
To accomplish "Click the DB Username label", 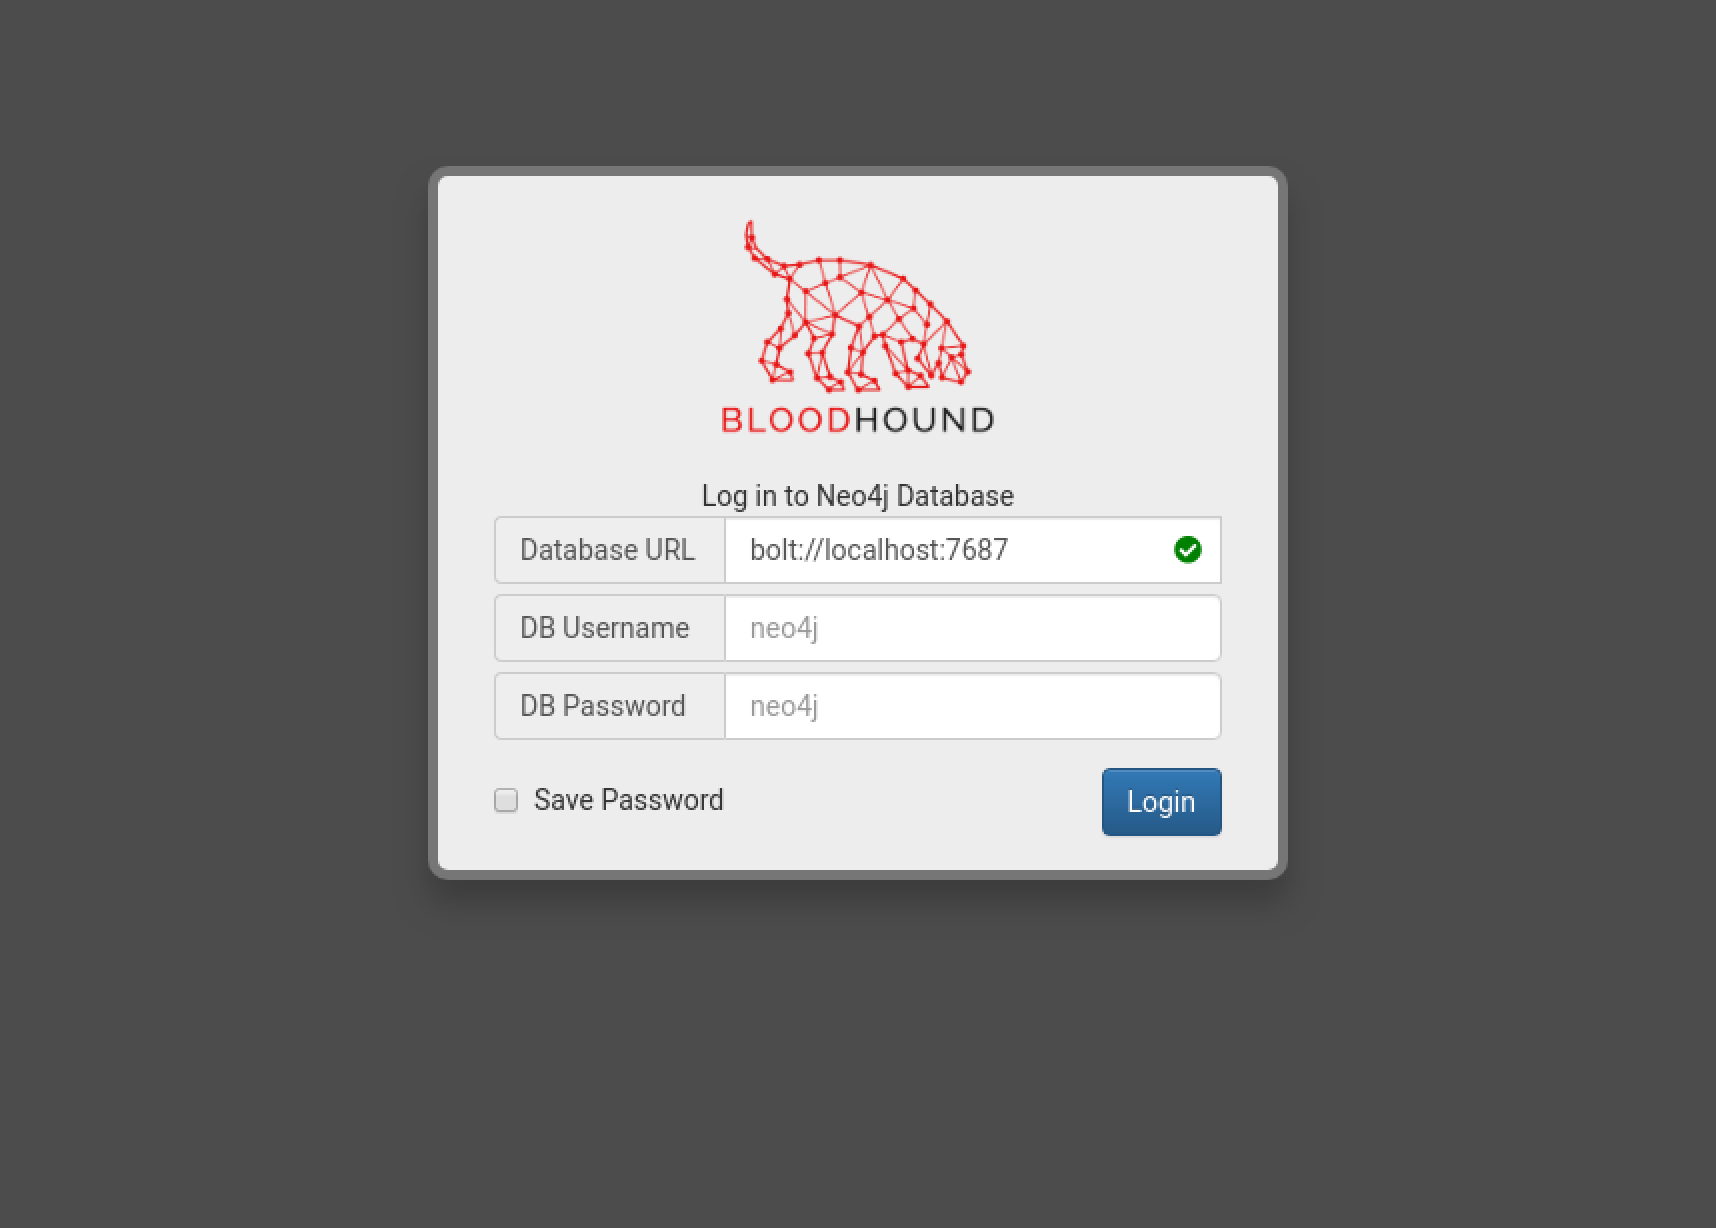I will 605,628.
